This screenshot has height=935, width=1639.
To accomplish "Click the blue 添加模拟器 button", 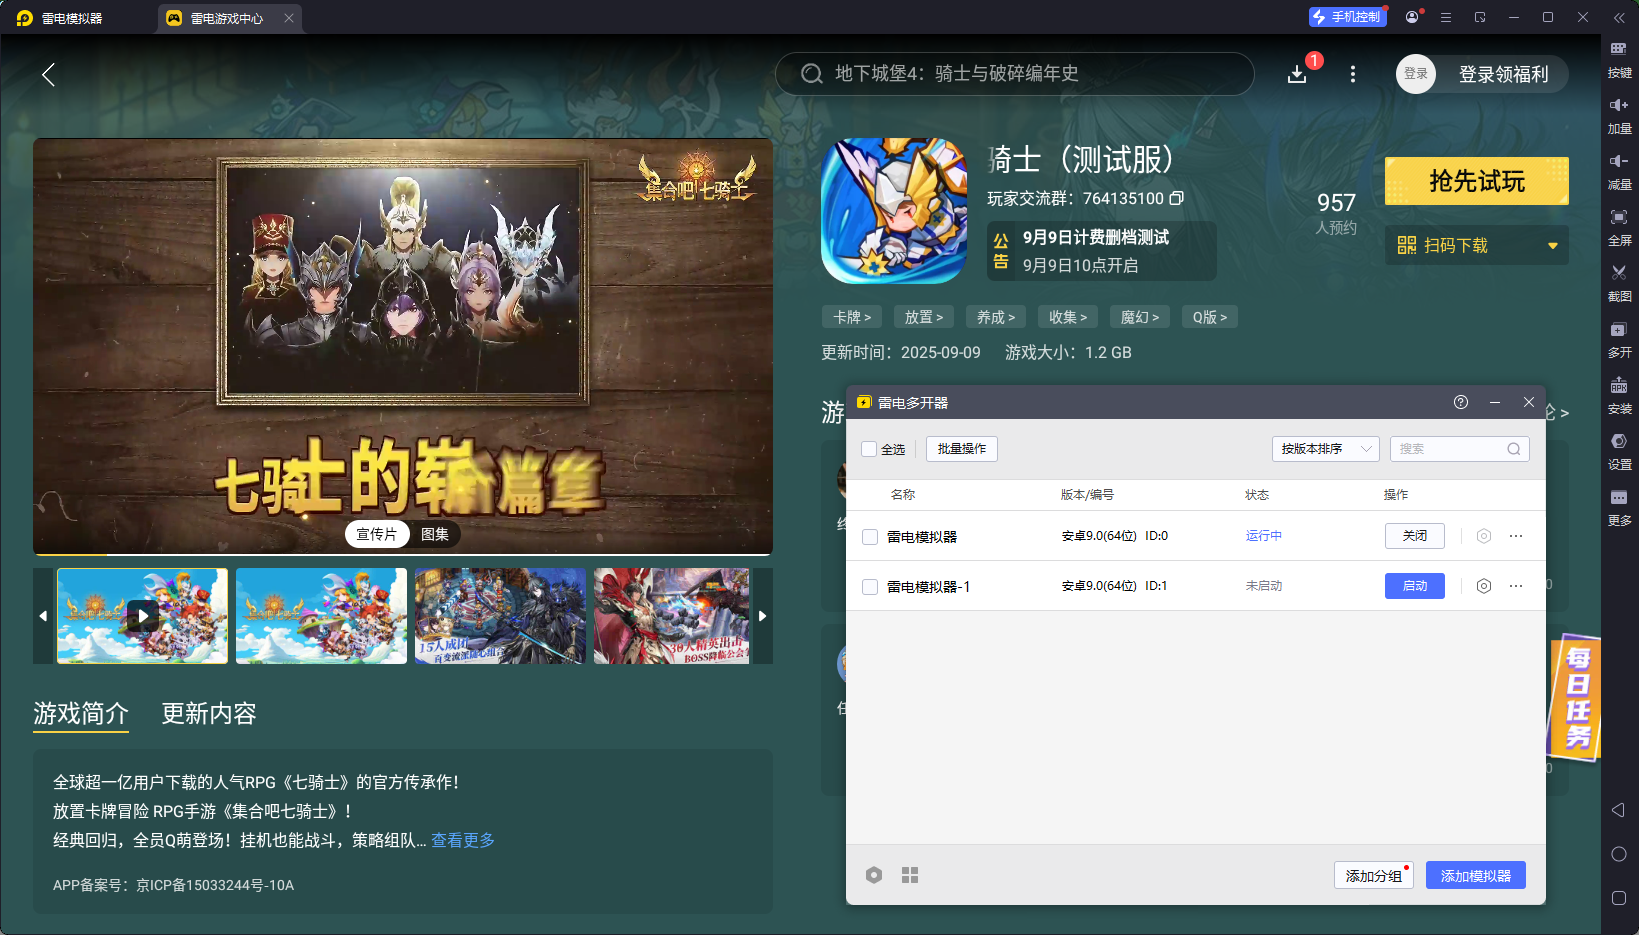I will pyautogui.click(x=1476, y=875).
